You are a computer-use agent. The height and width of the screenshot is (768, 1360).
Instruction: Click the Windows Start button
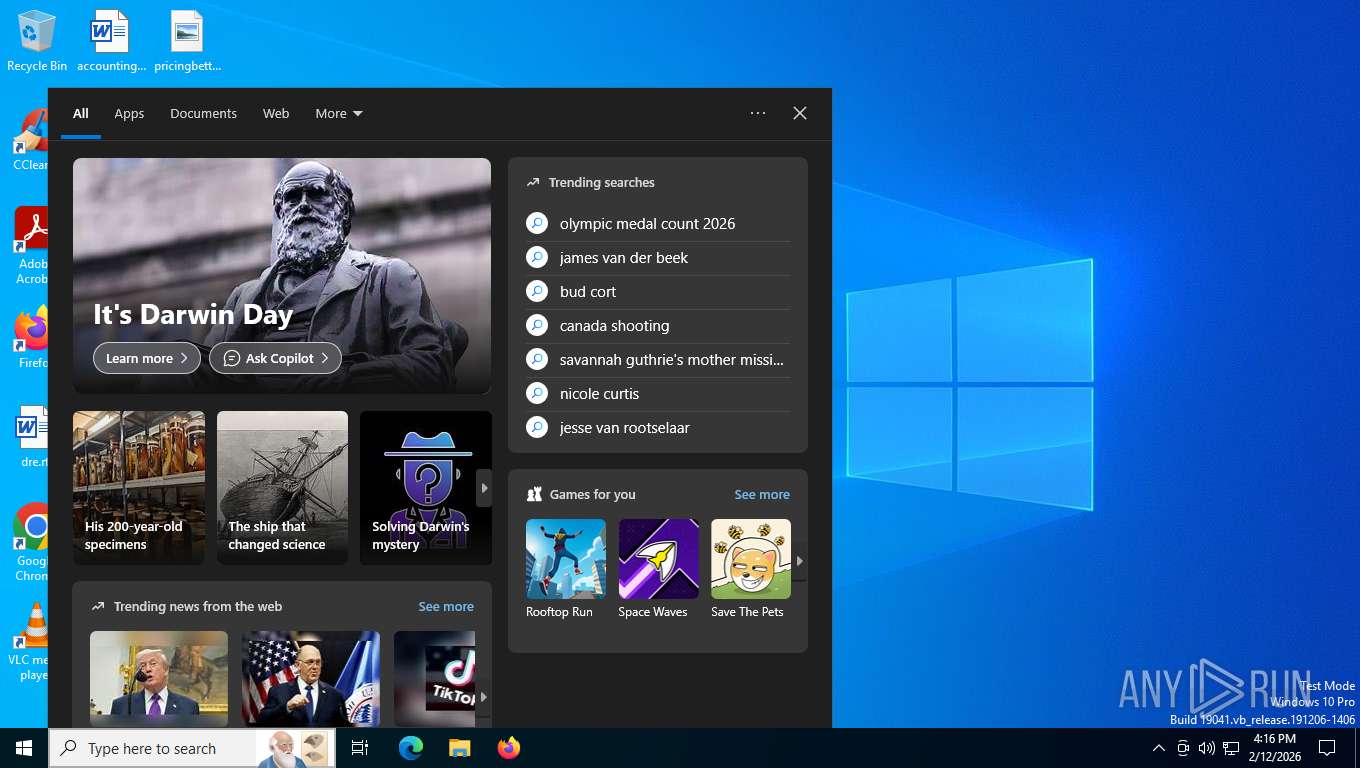(24, 748)
